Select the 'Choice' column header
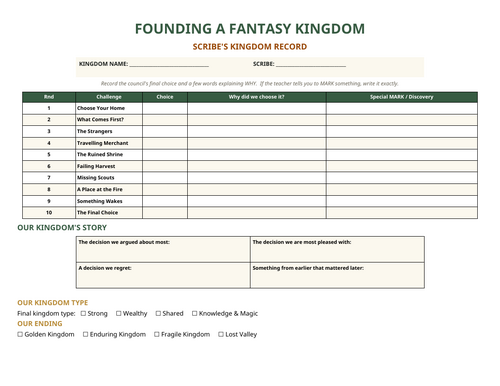 pyautogui.click(x=165, y=97)
